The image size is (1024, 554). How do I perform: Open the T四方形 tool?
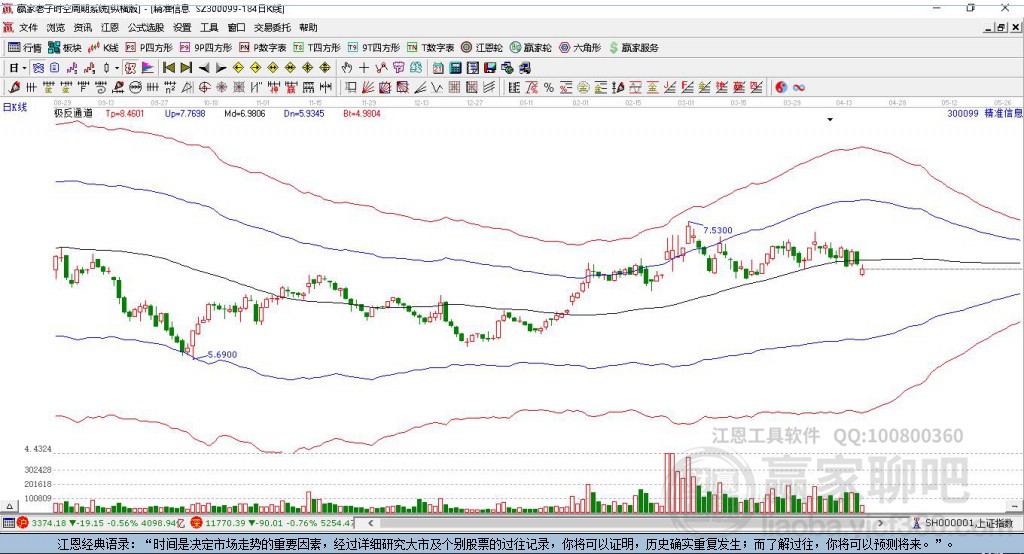pyautogui.click(x=317, y=48)
